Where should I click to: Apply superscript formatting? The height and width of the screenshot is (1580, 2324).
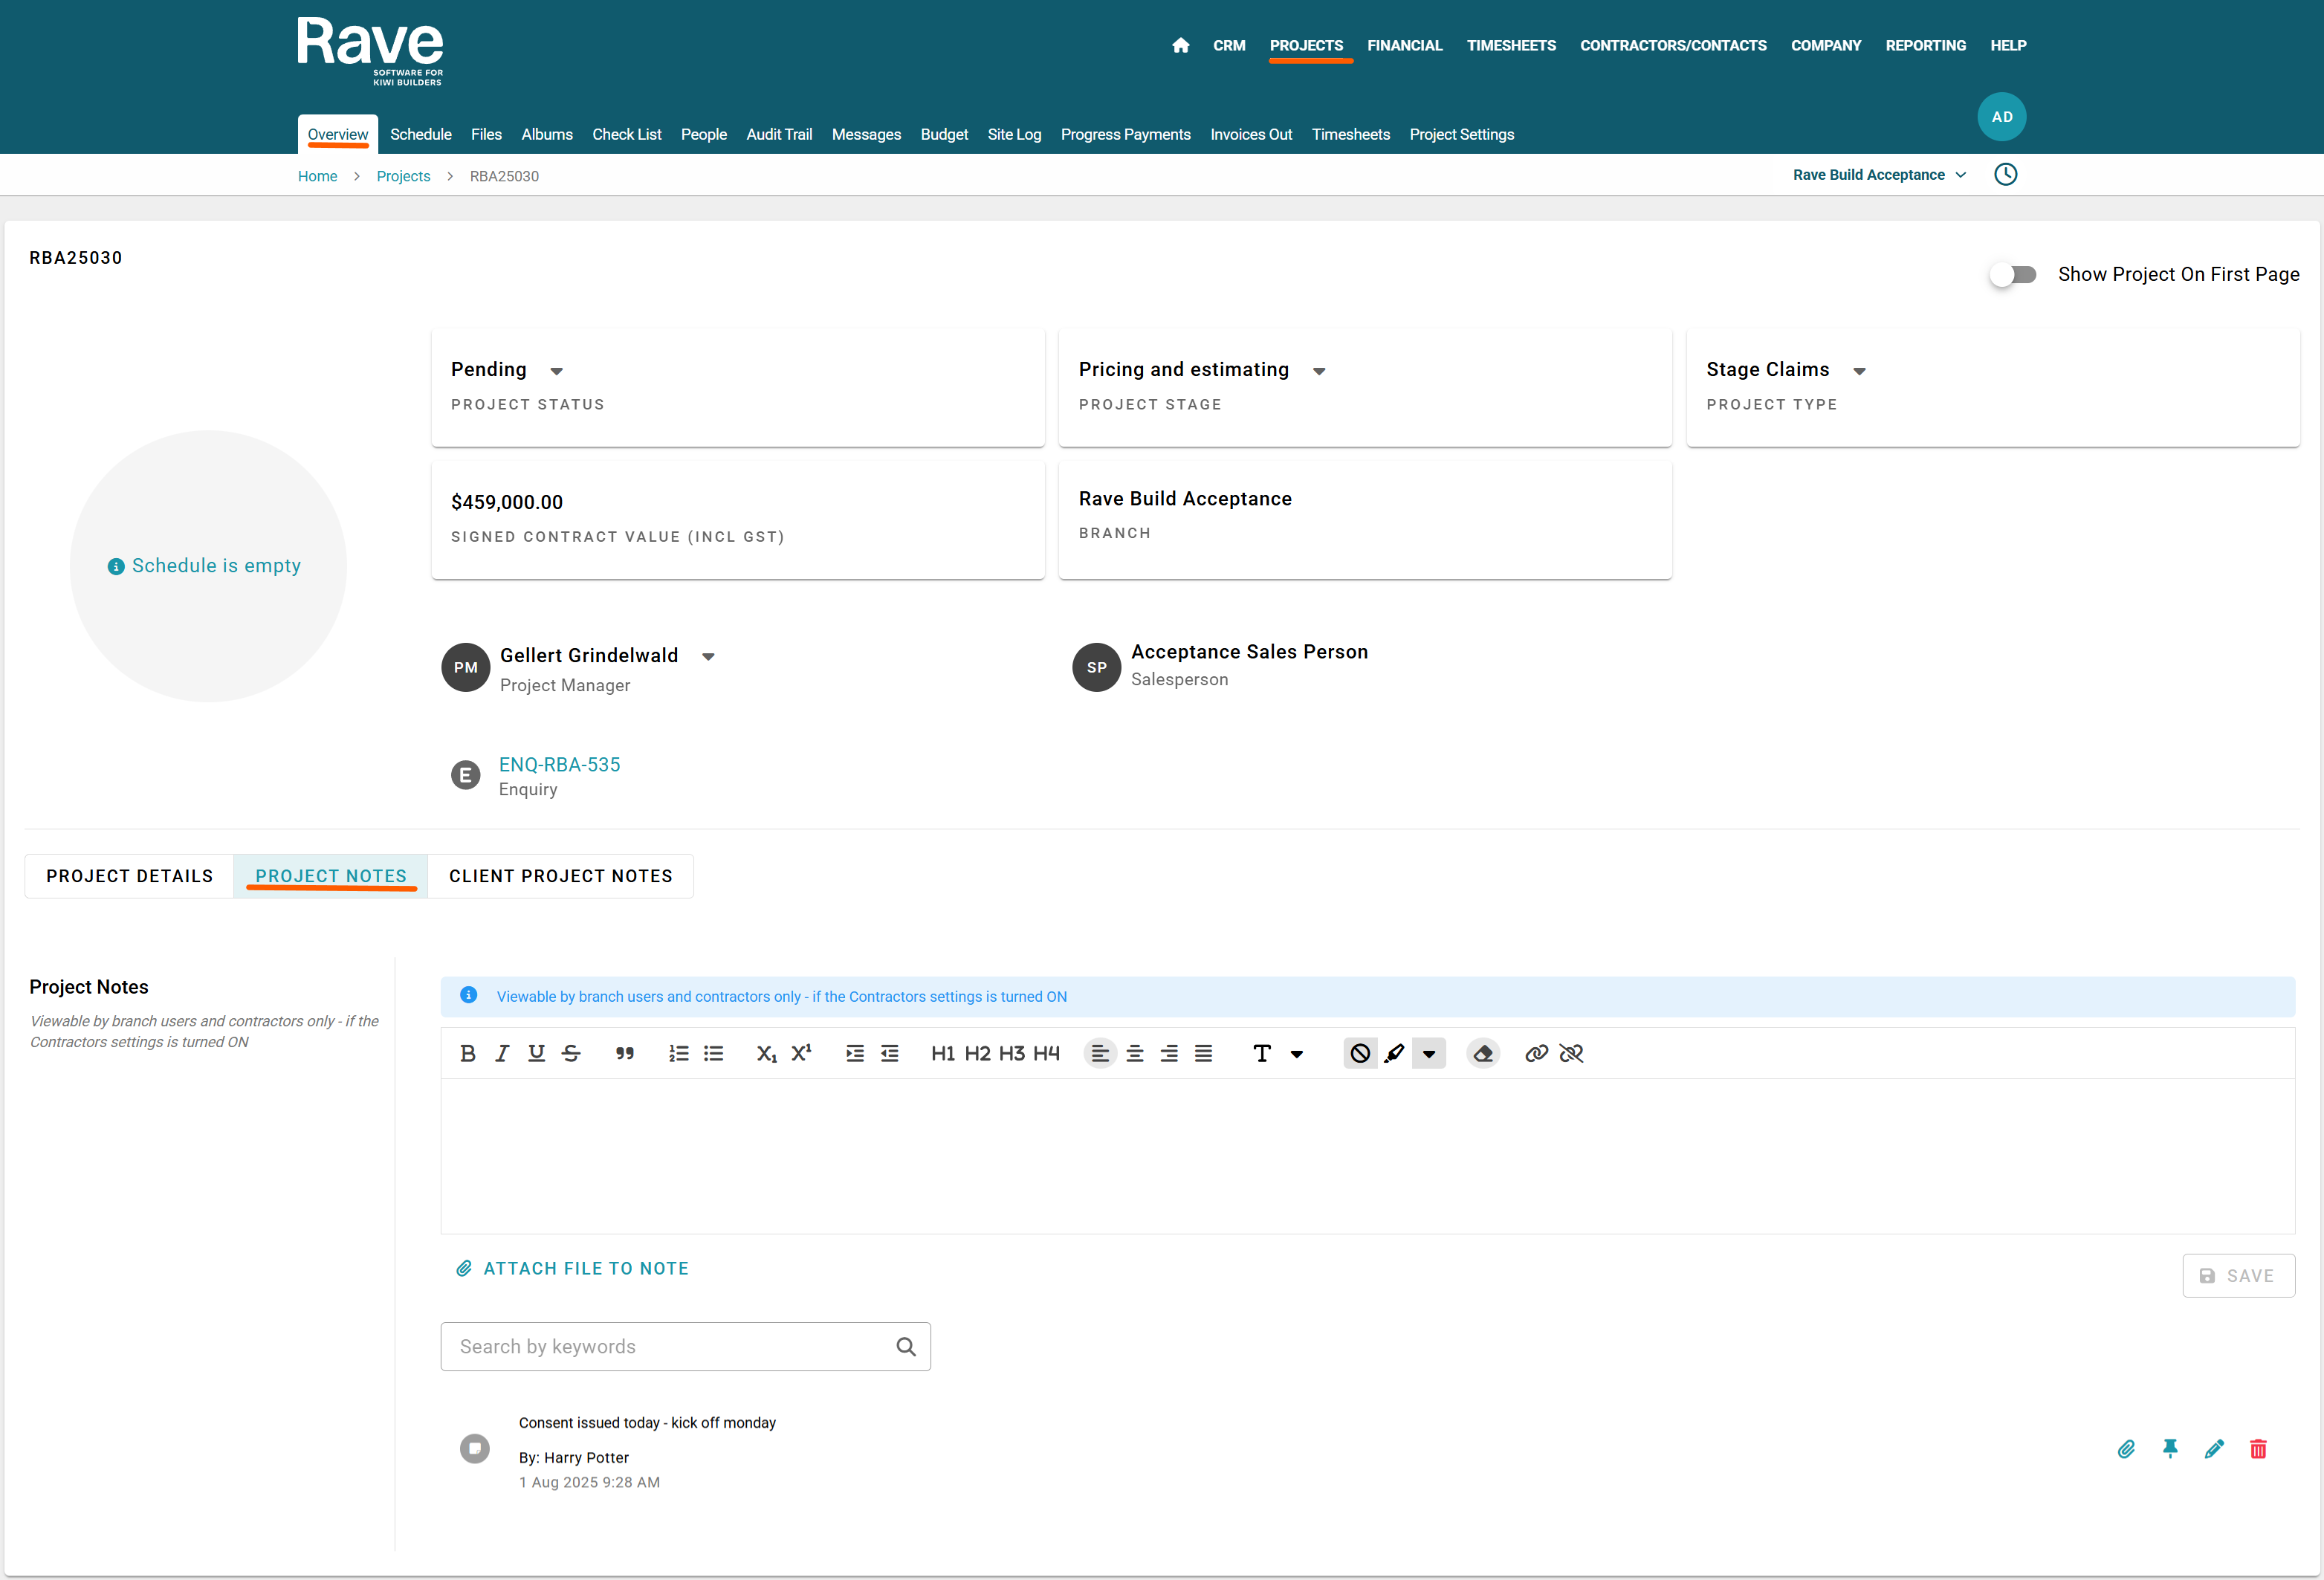802,1053
